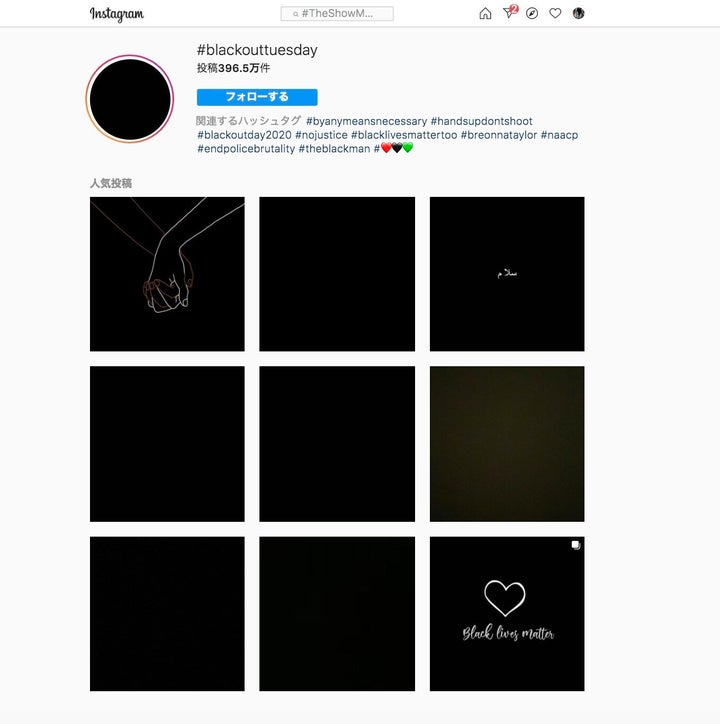This screenshot has height=724, width=720.
Task: Click the hashtag's black circular story avatar
Action: (x=130, y=99)
